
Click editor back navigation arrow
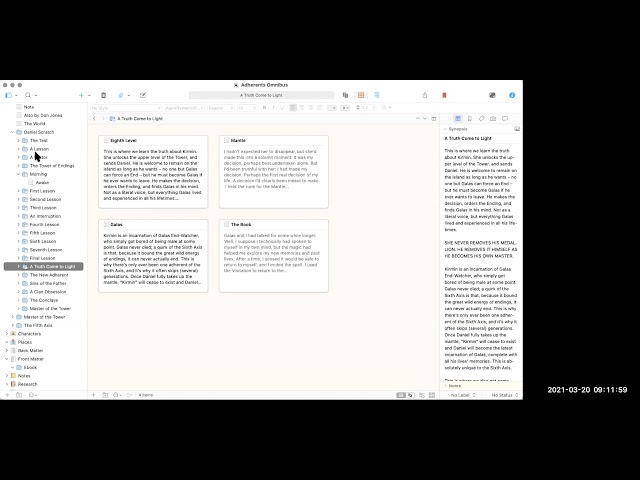[94, 118]
